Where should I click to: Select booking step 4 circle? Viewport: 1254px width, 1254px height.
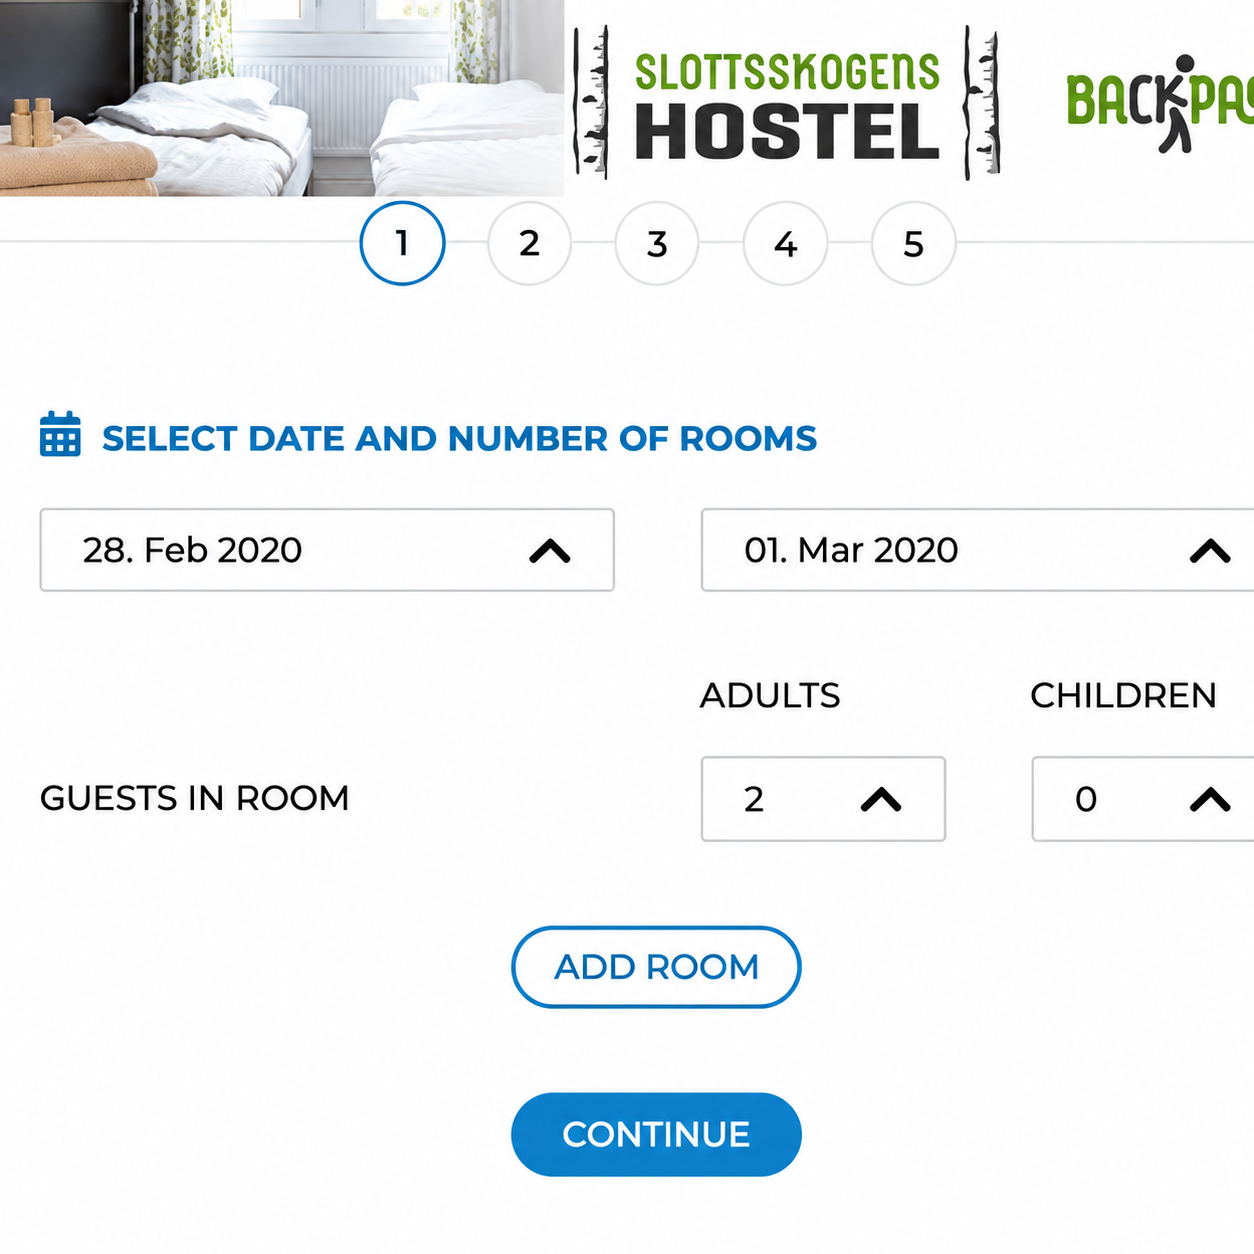(785, 243)
